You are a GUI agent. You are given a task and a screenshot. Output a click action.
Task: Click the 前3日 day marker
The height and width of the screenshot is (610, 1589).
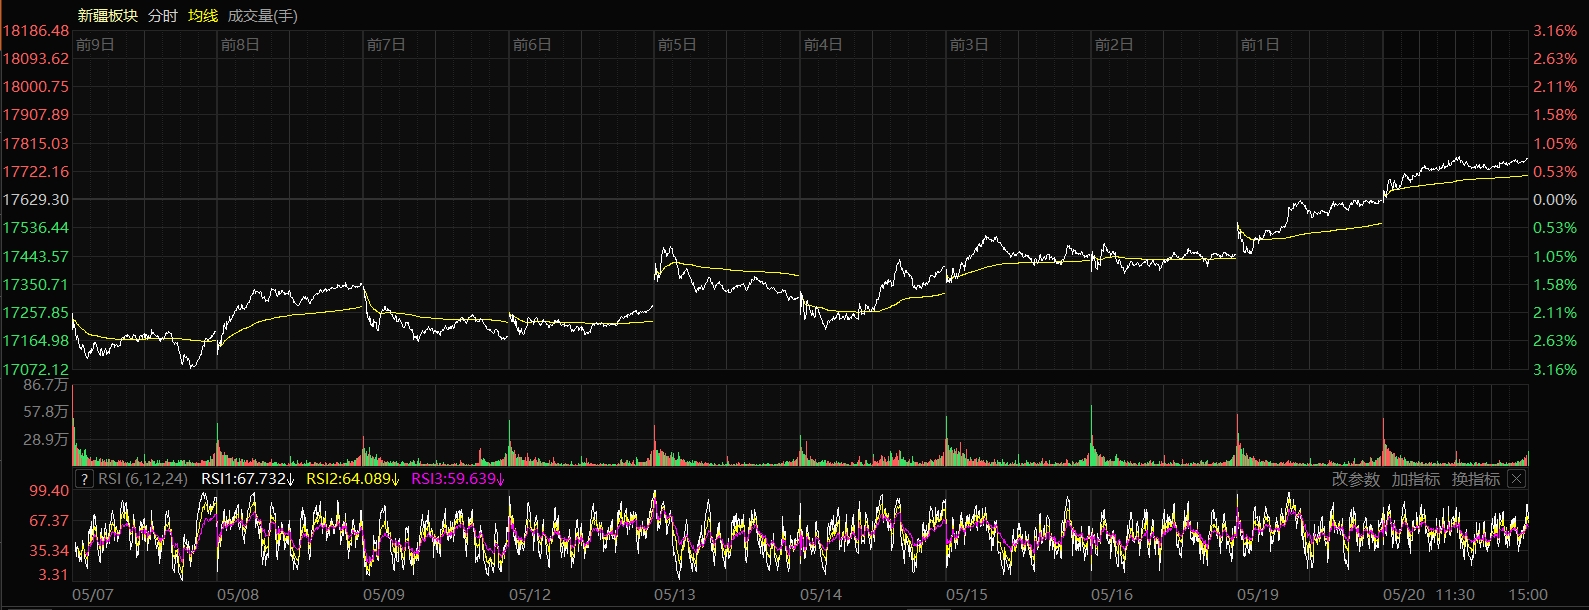click(969, 45)
